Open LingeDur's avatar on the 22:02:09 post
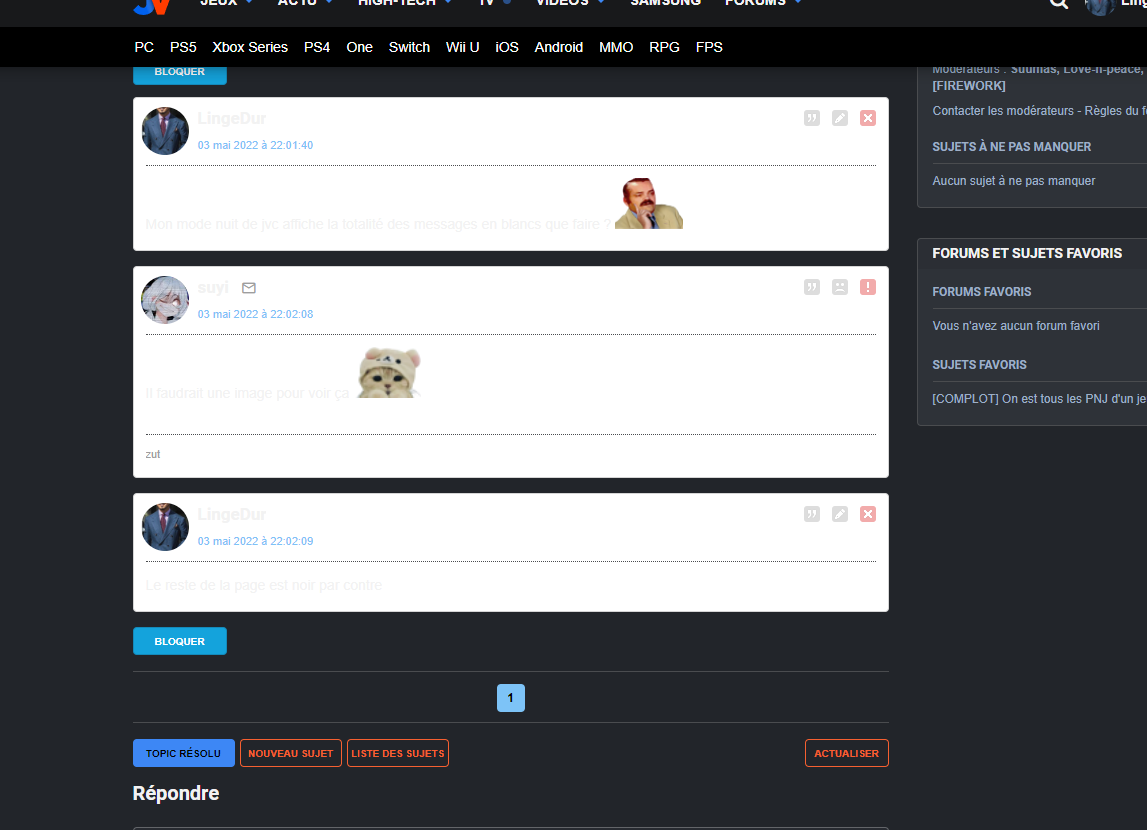 [x=165, y=527]
